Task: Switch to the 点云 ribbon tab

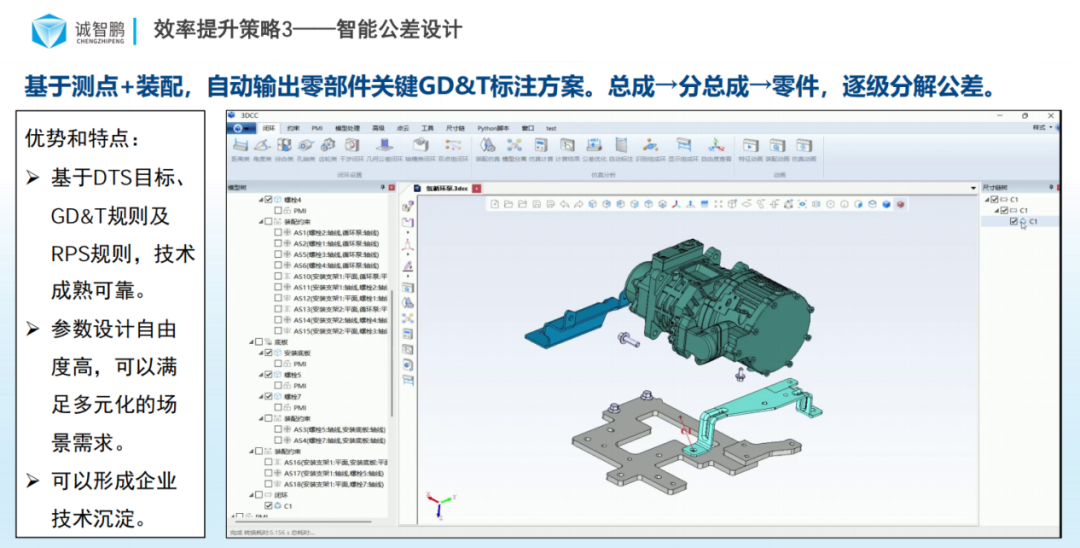Action: 403,128
